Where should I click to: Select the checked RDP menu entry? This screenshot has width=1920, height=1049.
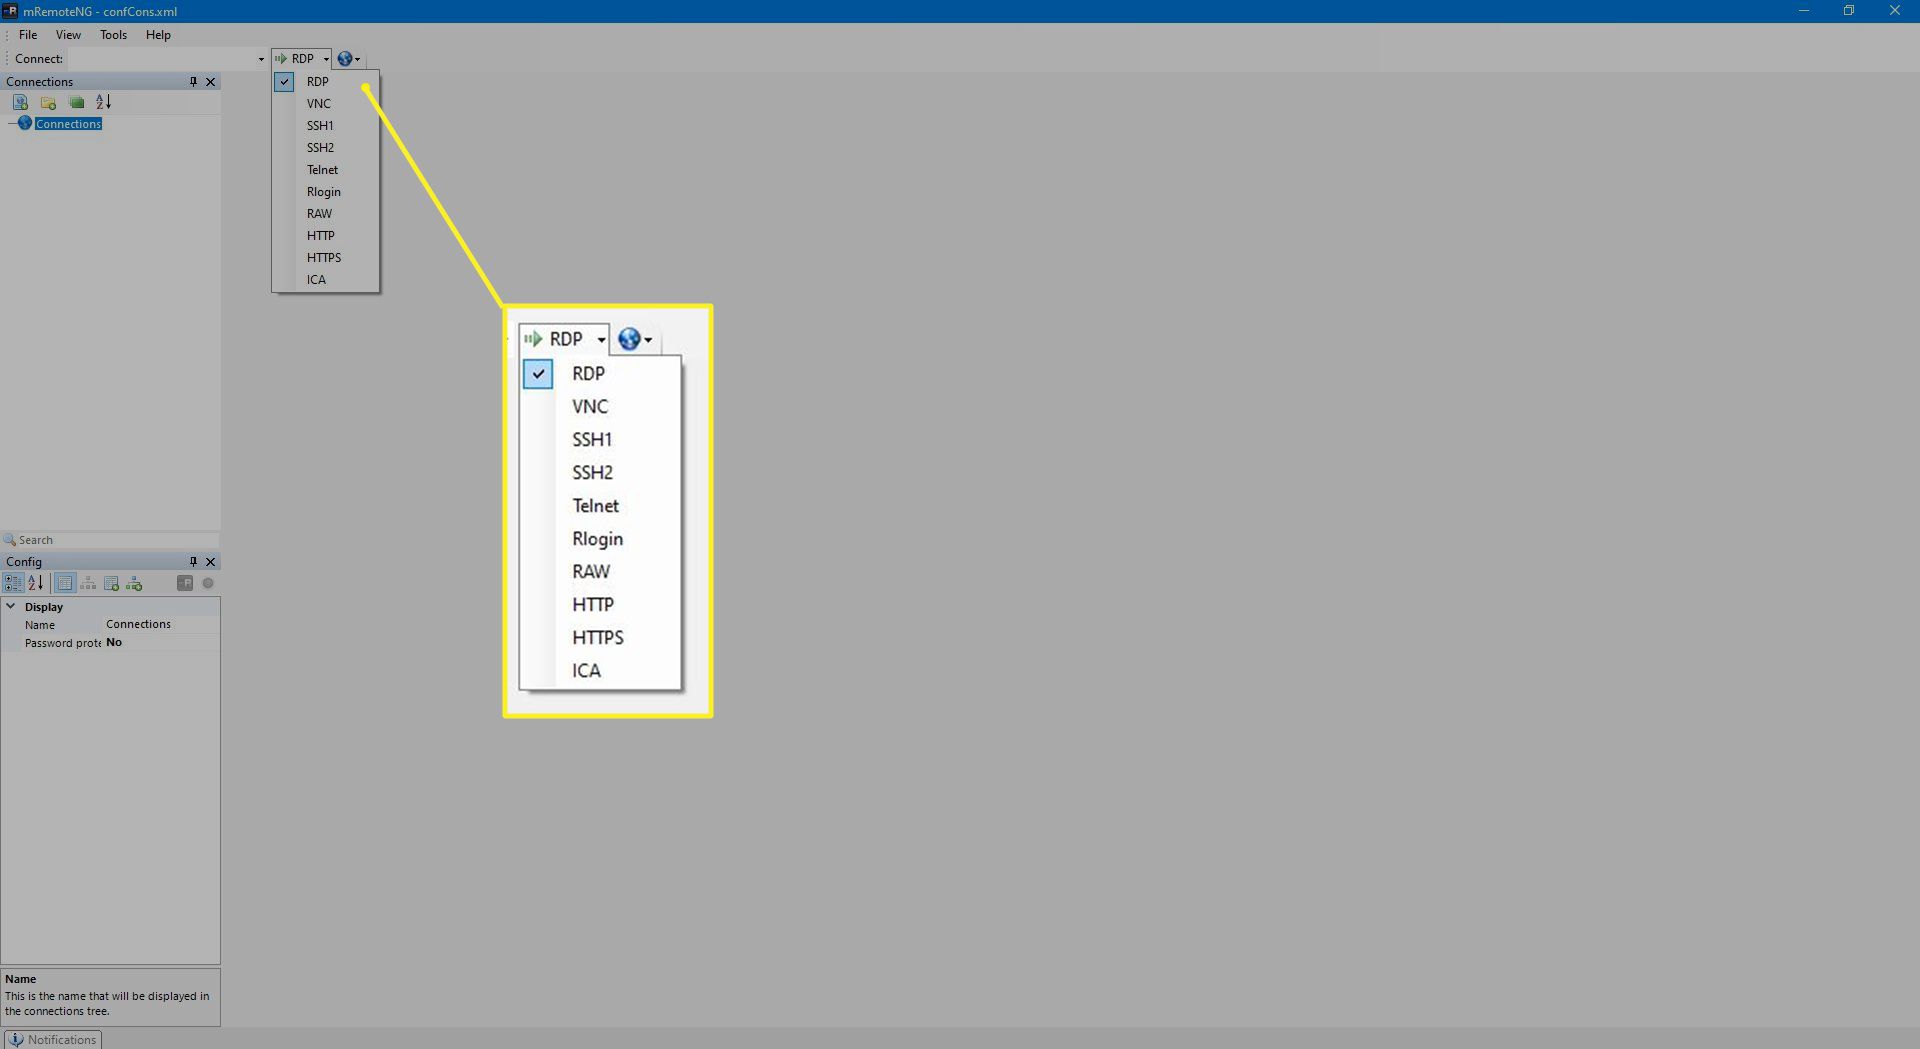[x=326, y=82]
